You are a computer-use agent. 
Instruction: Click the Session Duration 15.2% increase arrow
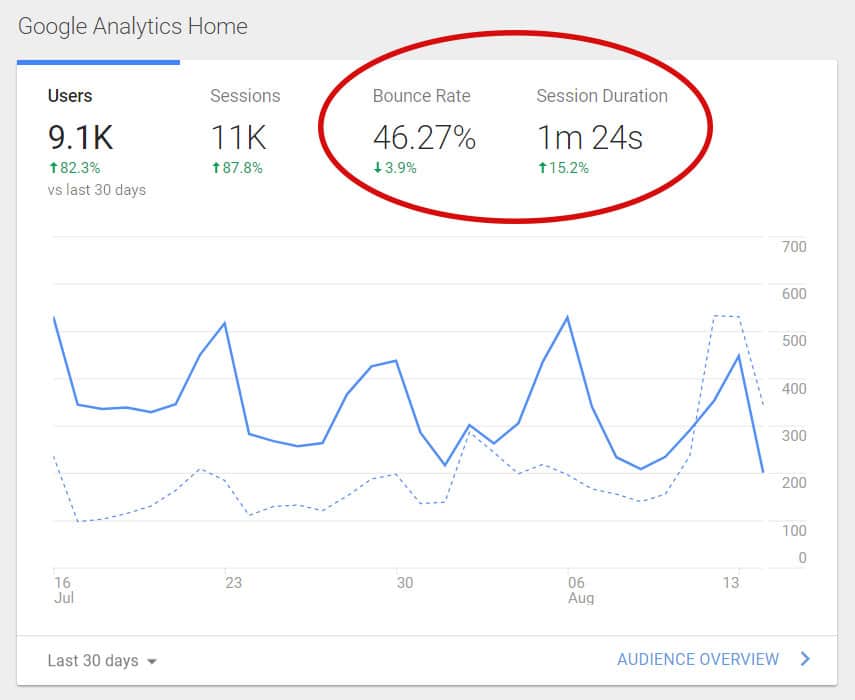[542, 167]
